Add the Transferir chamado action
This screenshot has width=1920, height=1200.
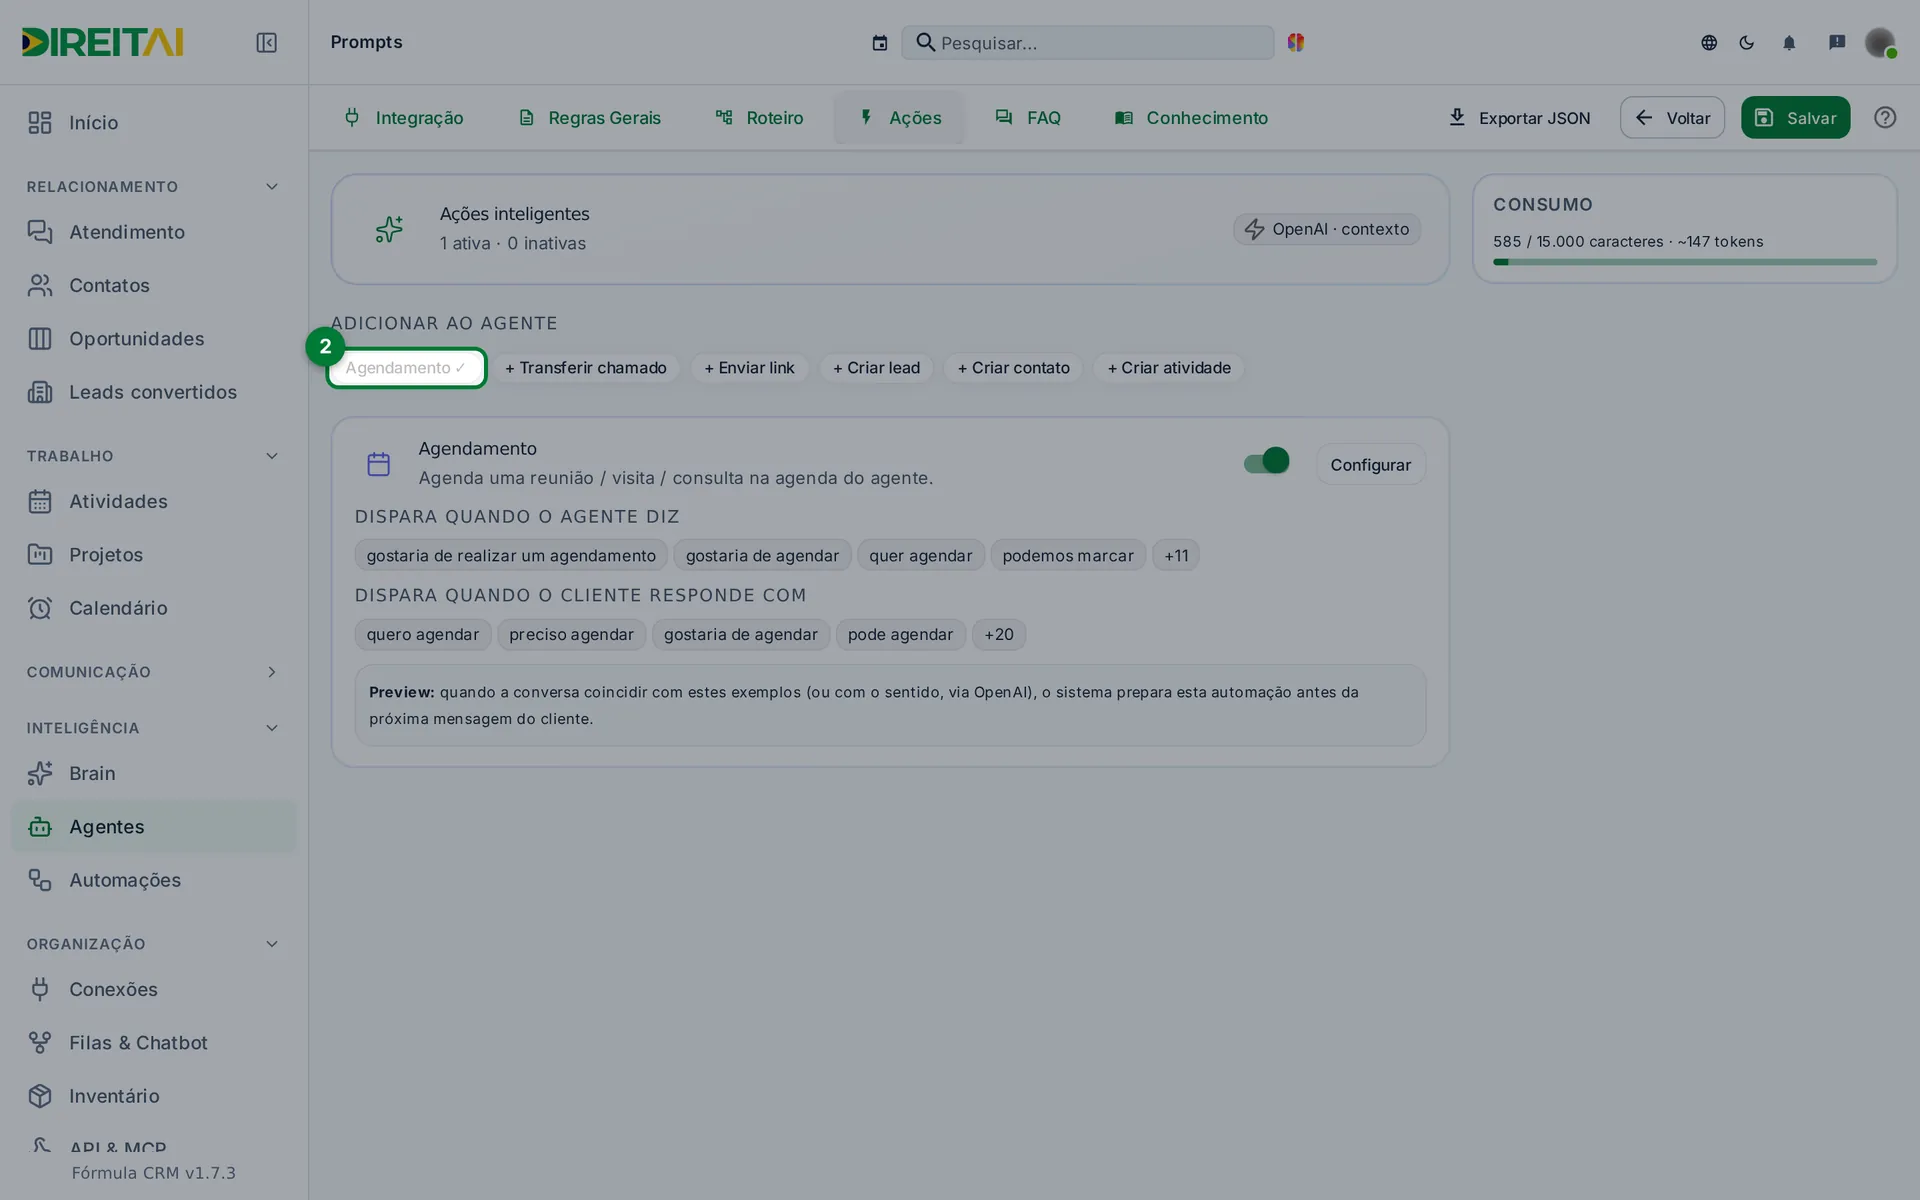pos(586,368)
